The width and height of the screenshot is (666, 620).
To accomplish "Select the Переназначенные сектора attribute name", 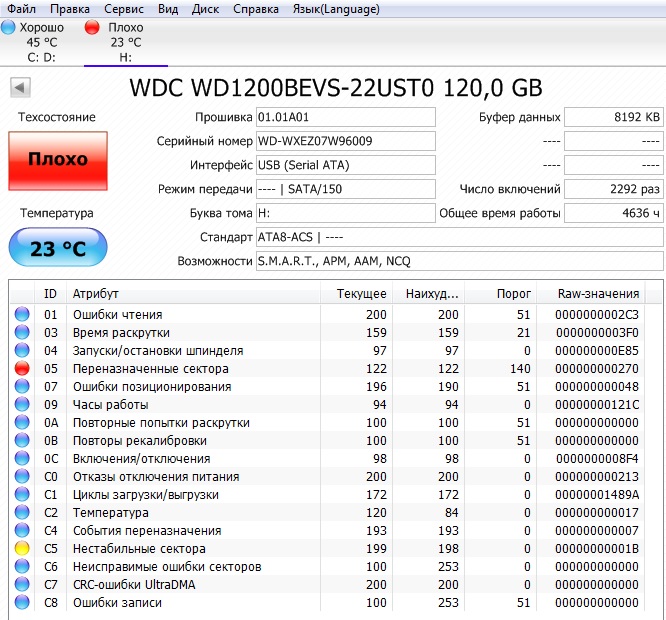I will (x=151, y=369).
